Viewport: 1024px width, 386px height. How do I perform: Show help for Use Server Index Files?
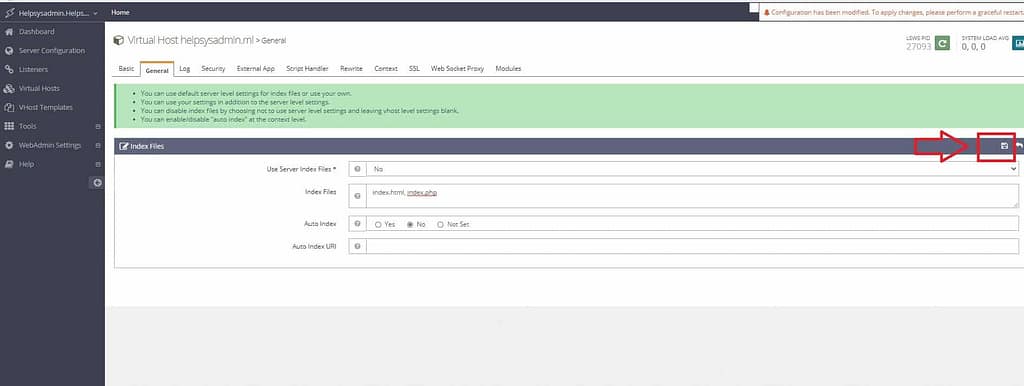point(357,169)
